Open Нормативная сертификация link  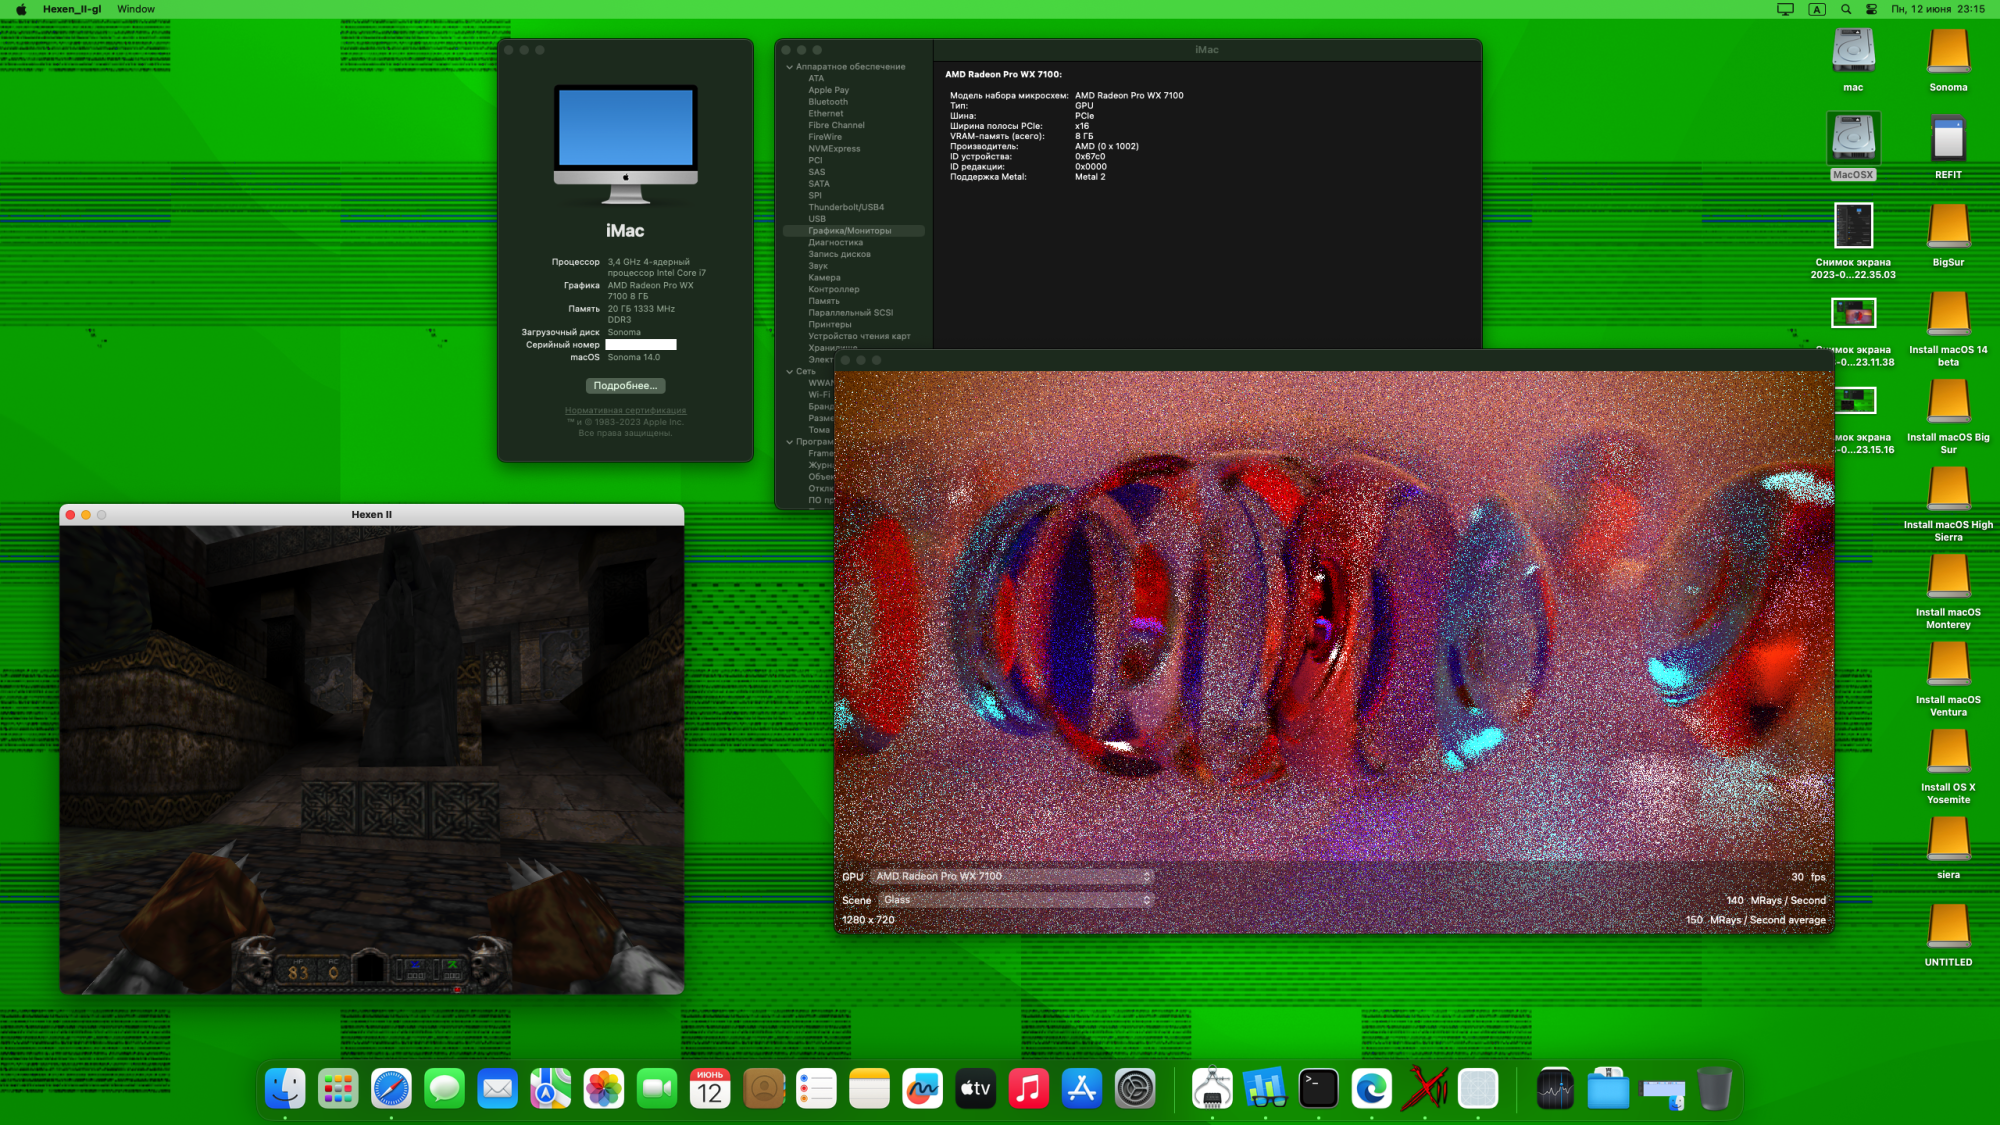tap(625, 410)
